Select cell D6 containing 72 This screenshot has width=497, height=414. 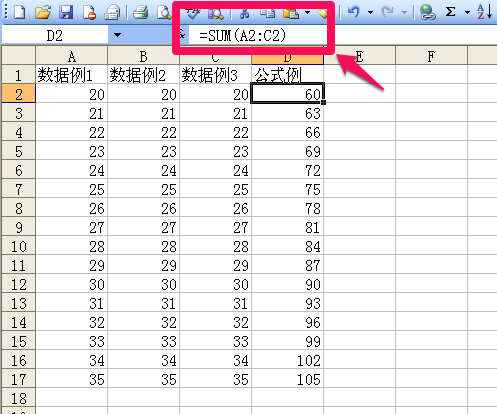(x=287, y=170)
